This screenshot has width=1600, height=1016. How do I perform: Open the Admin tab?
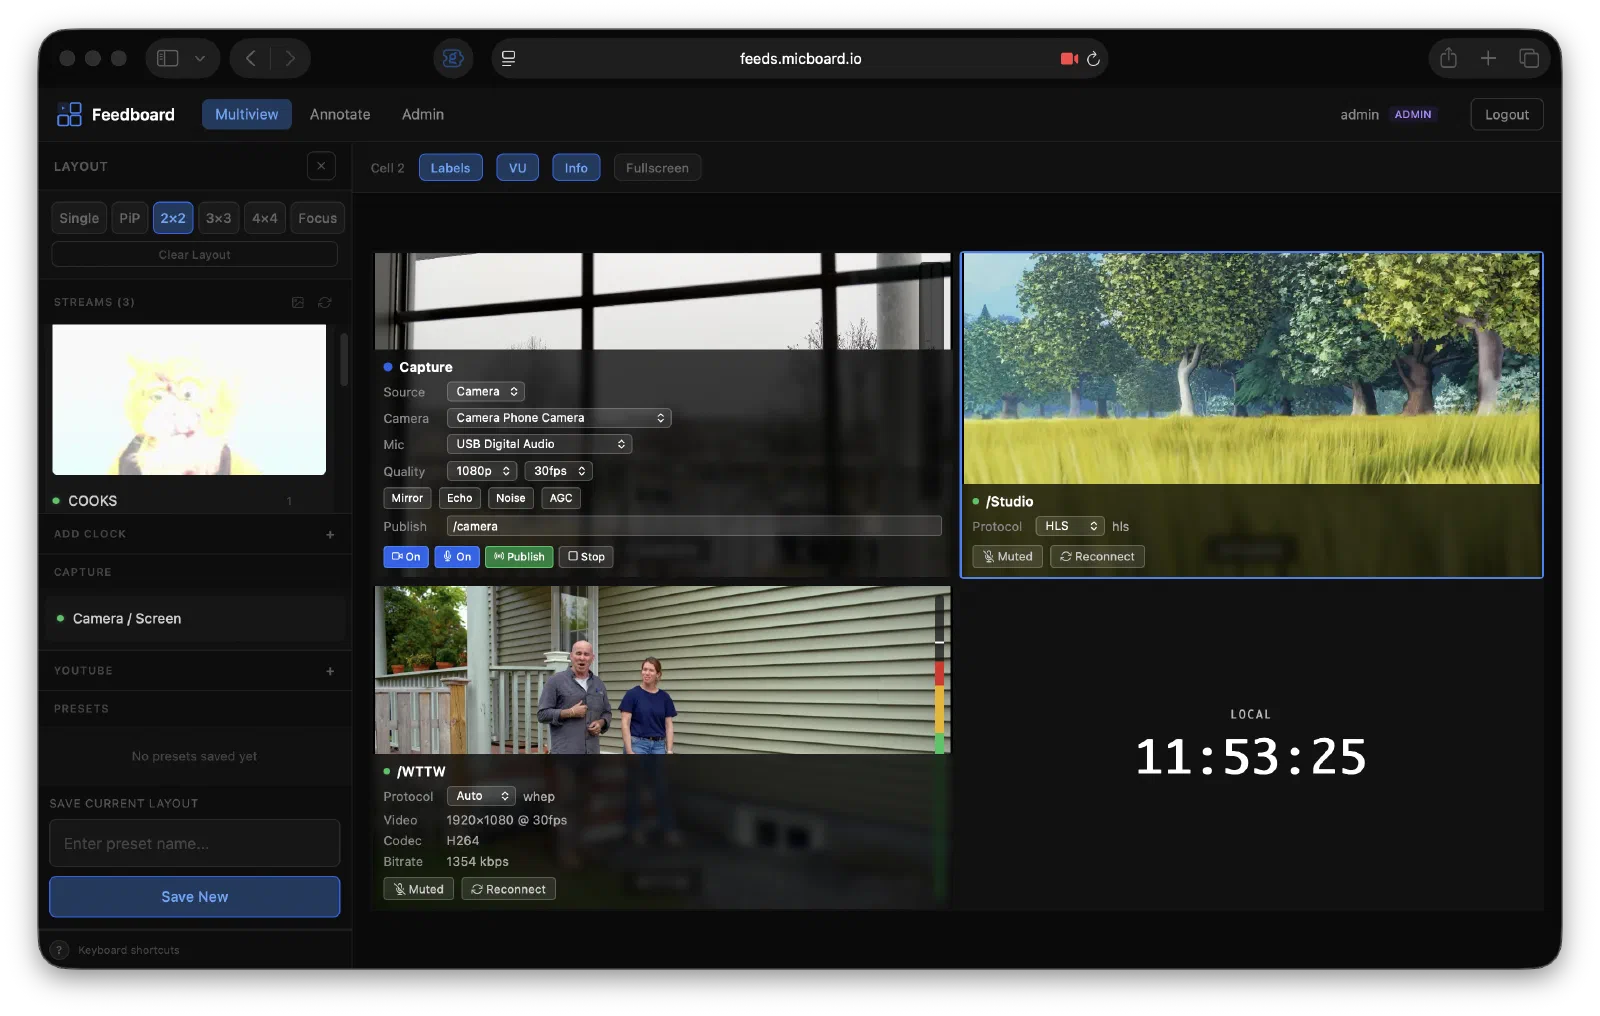tap(423, 114)
